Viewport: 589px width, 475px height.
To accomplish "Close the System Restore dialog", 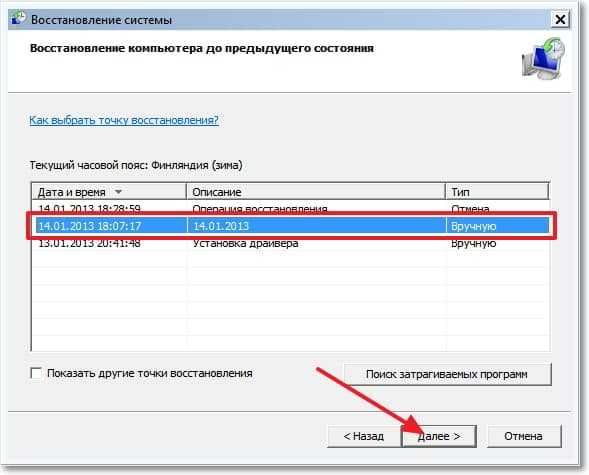I will pos(560,19).
